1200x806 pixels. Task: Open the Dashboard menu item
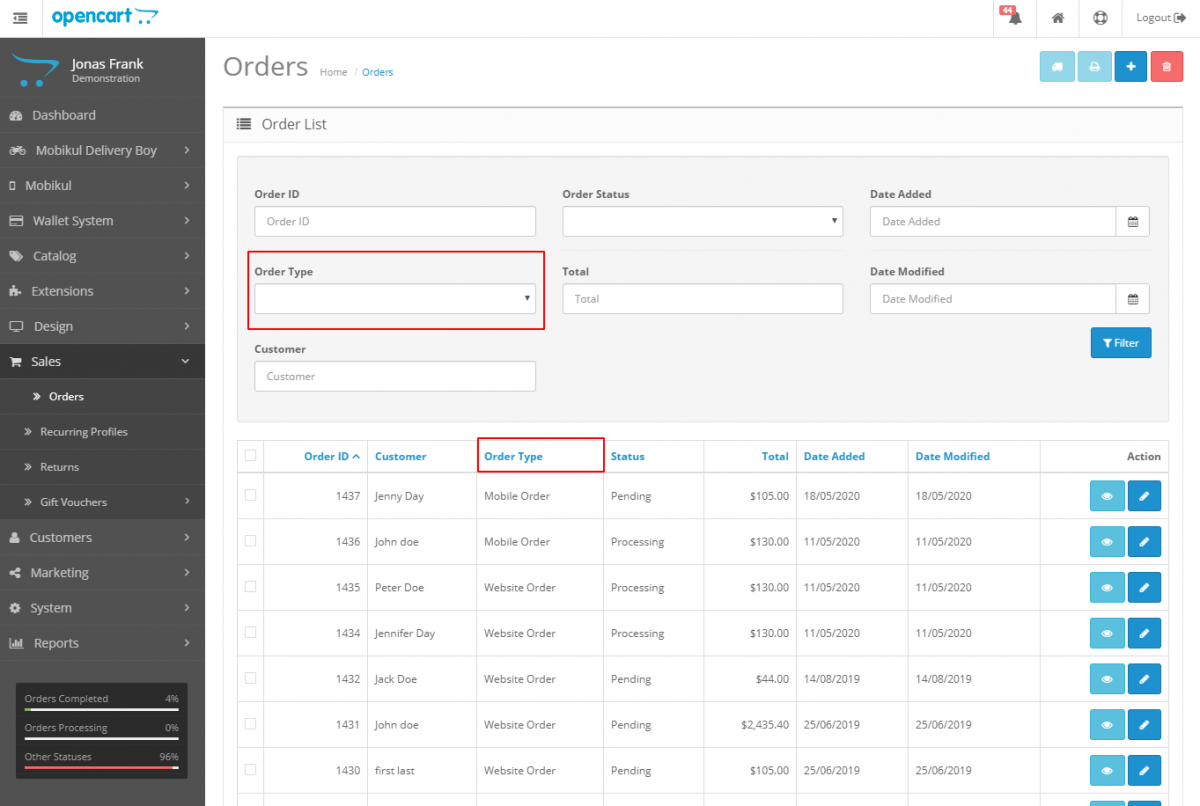coord(102,115)
